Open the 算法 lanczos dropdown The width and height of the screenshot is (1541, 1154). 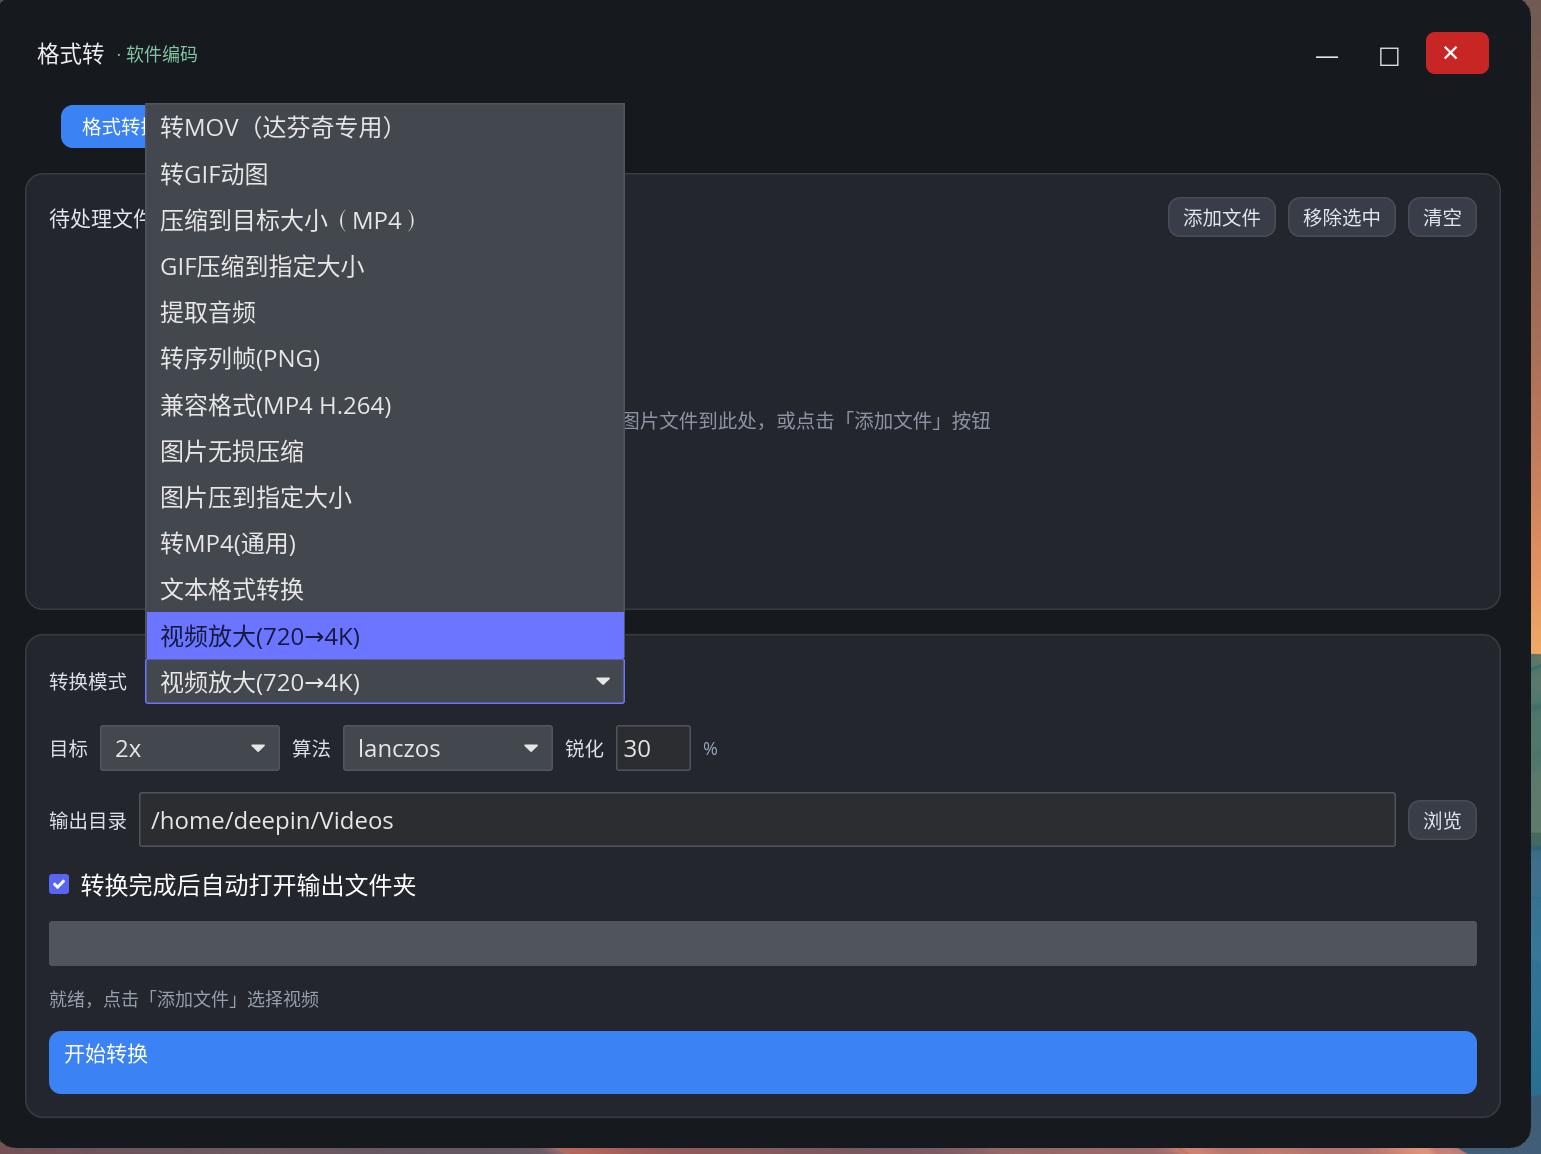click(x=448, y=748)
